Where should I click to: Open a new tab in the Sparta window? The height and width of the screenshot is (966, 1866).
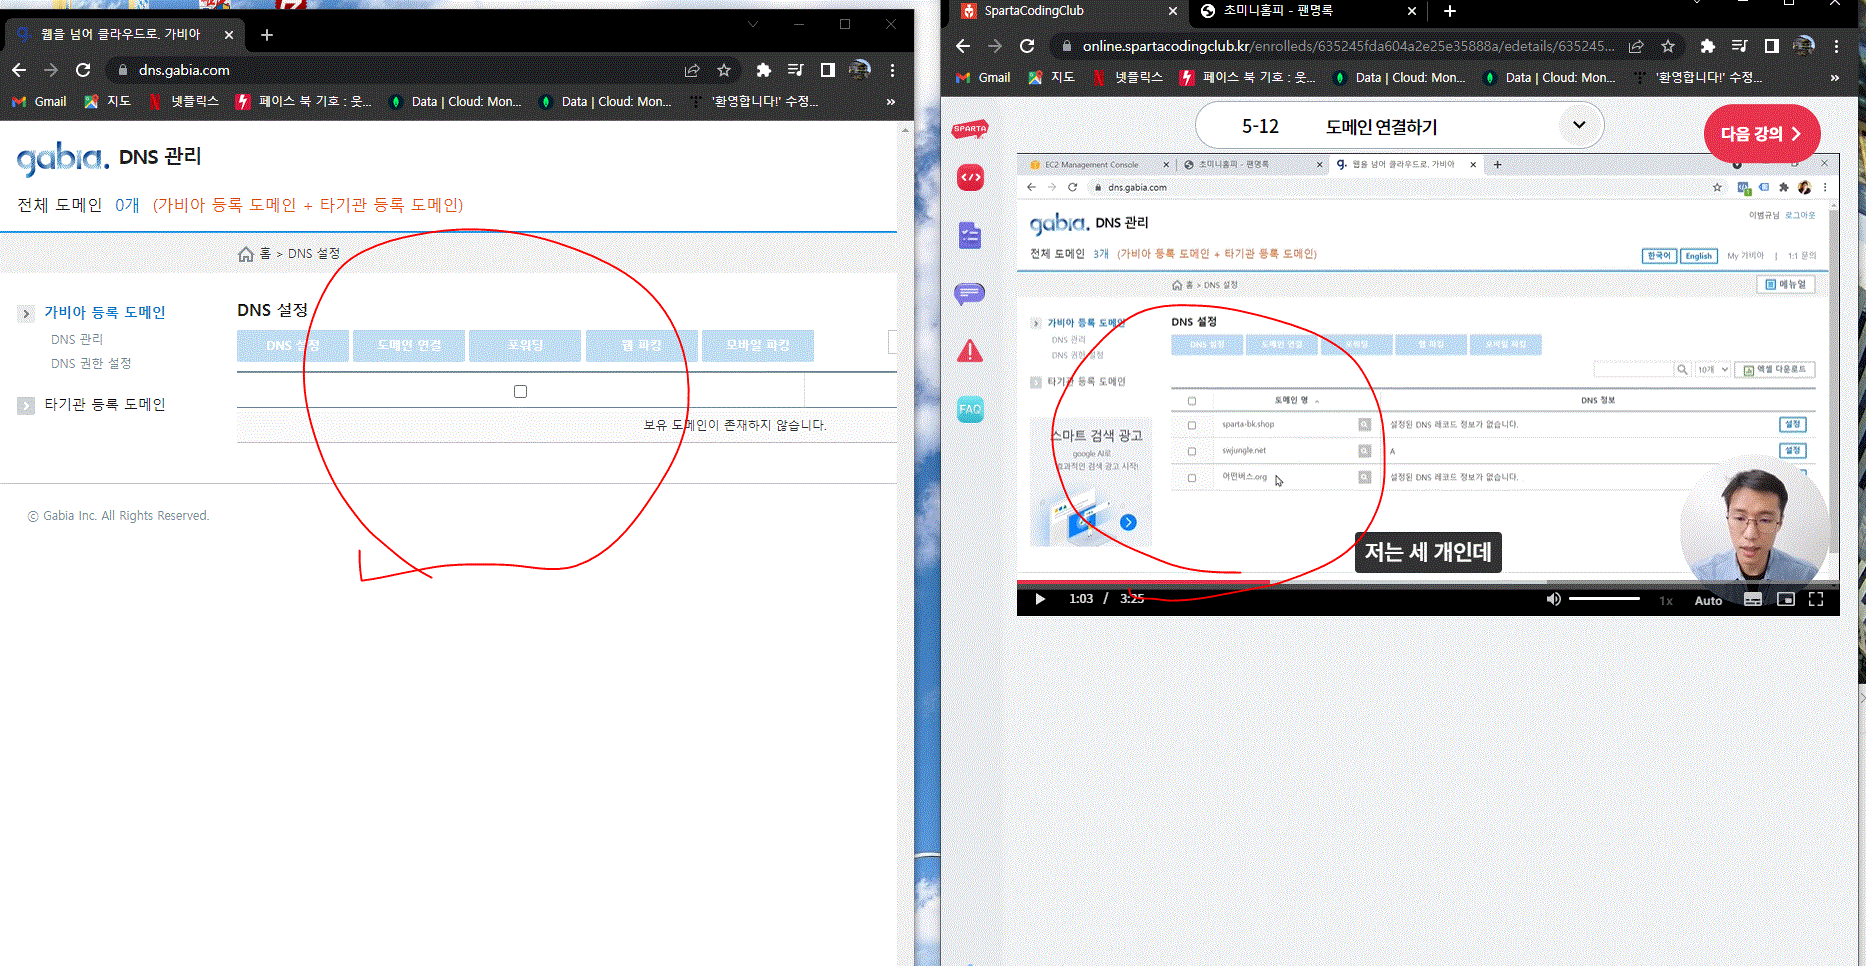pos(1450,11)
